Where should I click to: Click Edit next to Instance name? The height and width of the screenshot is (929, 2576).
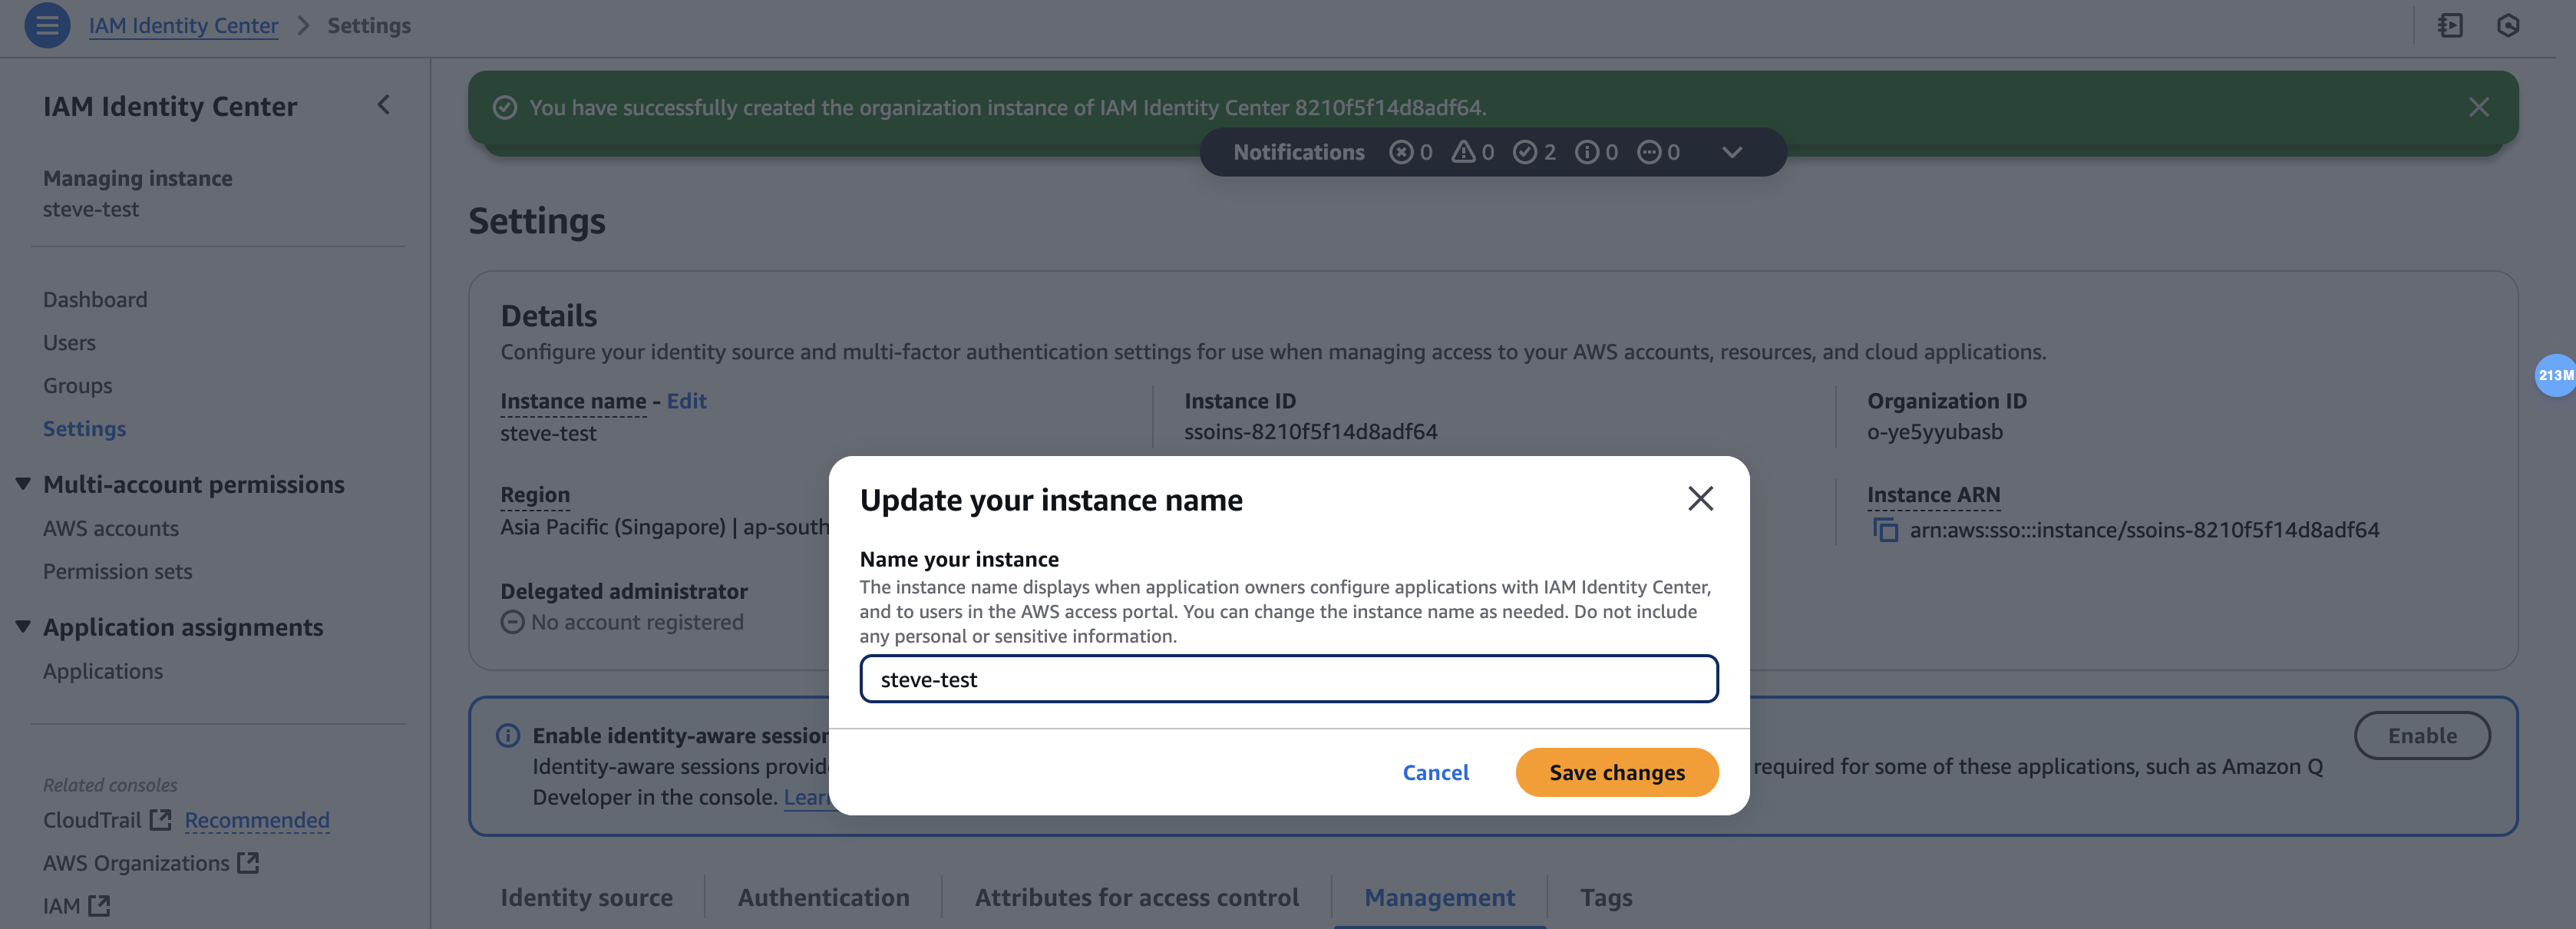pyautogui.click(x=686, y=401)
